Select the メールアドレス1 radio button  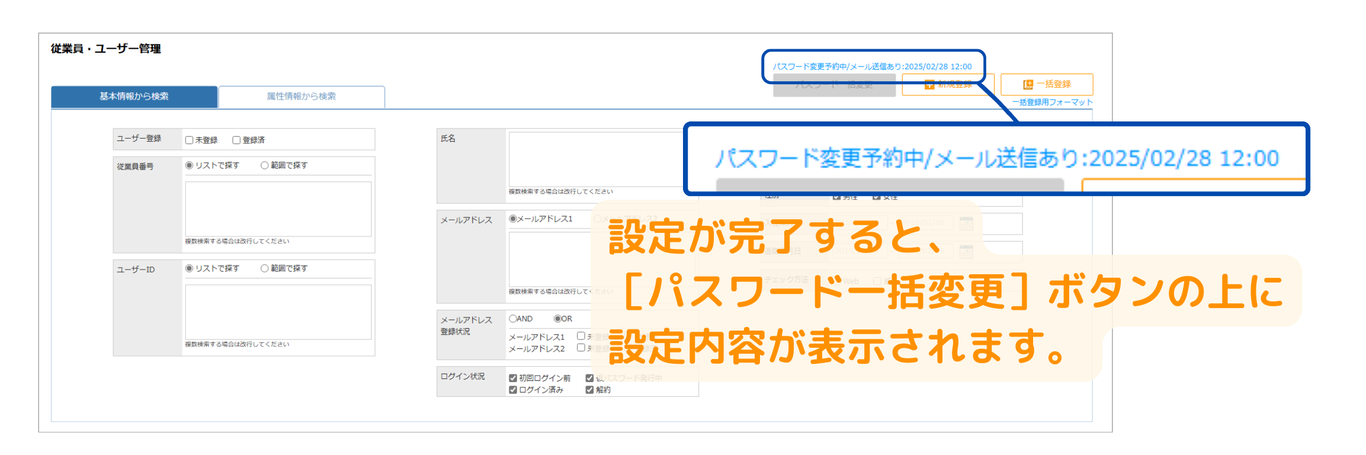point(514,219)
